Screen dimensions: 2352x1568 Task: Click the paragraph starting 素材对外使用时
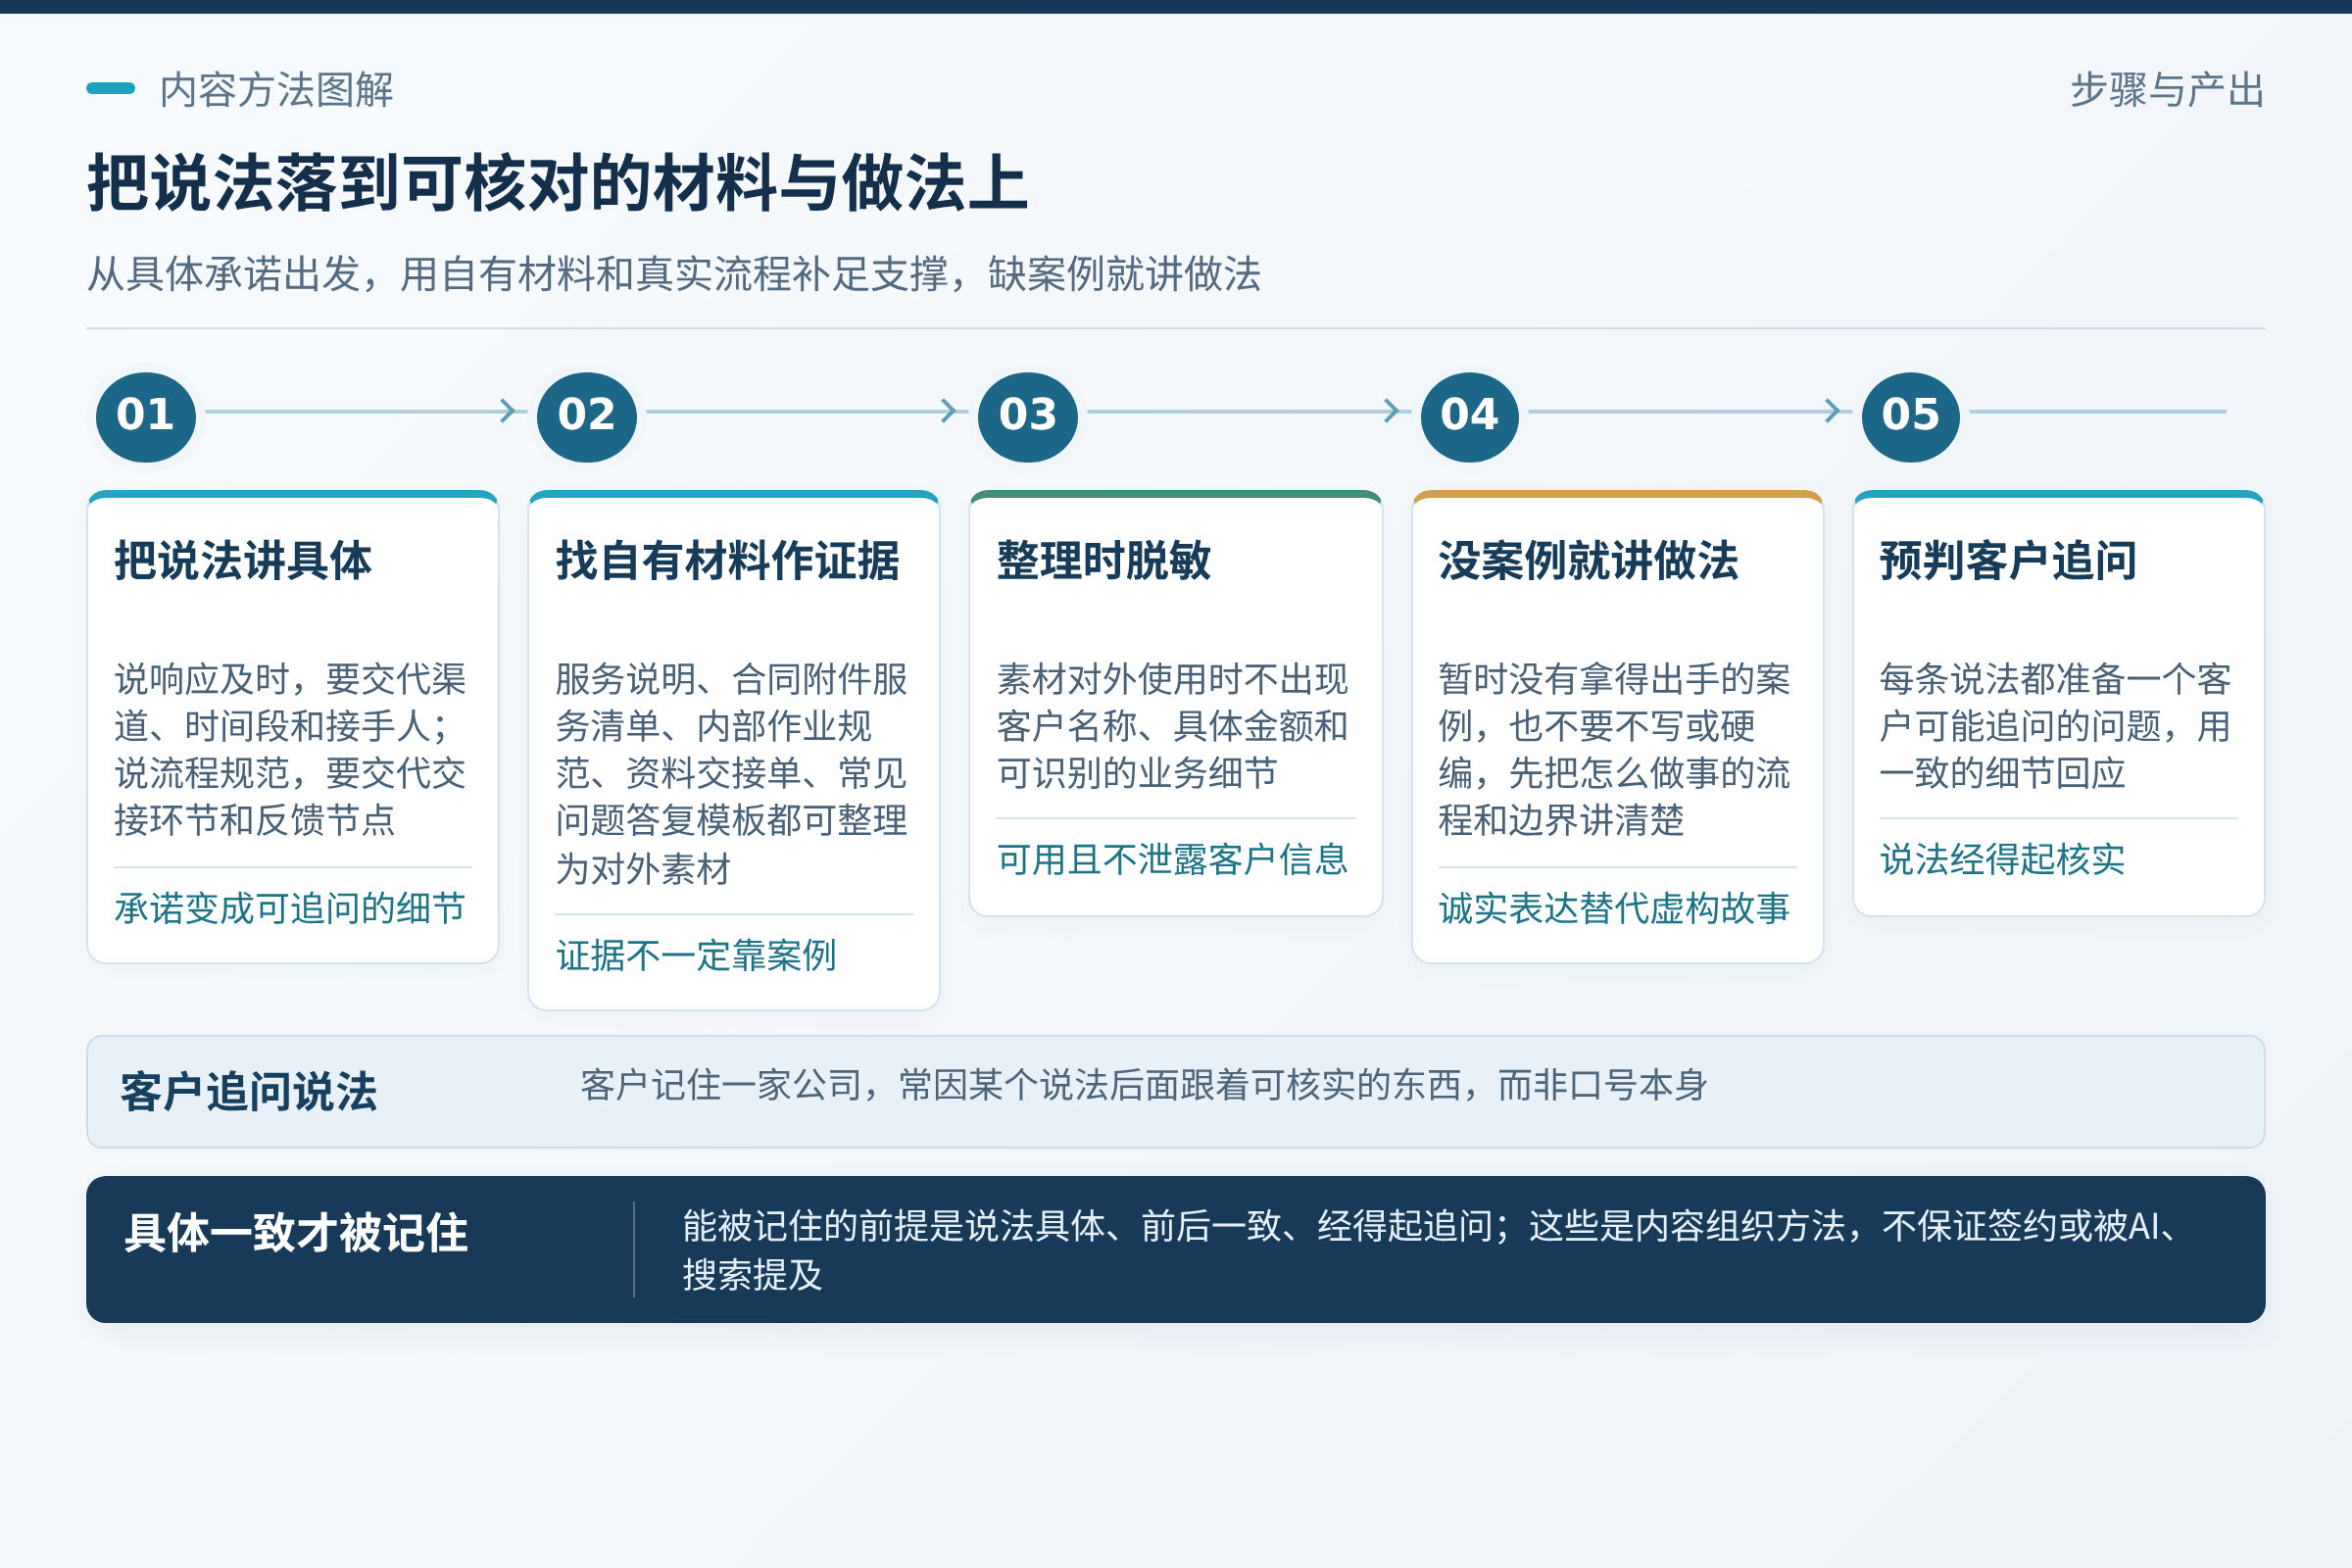tap(1173, 726)
